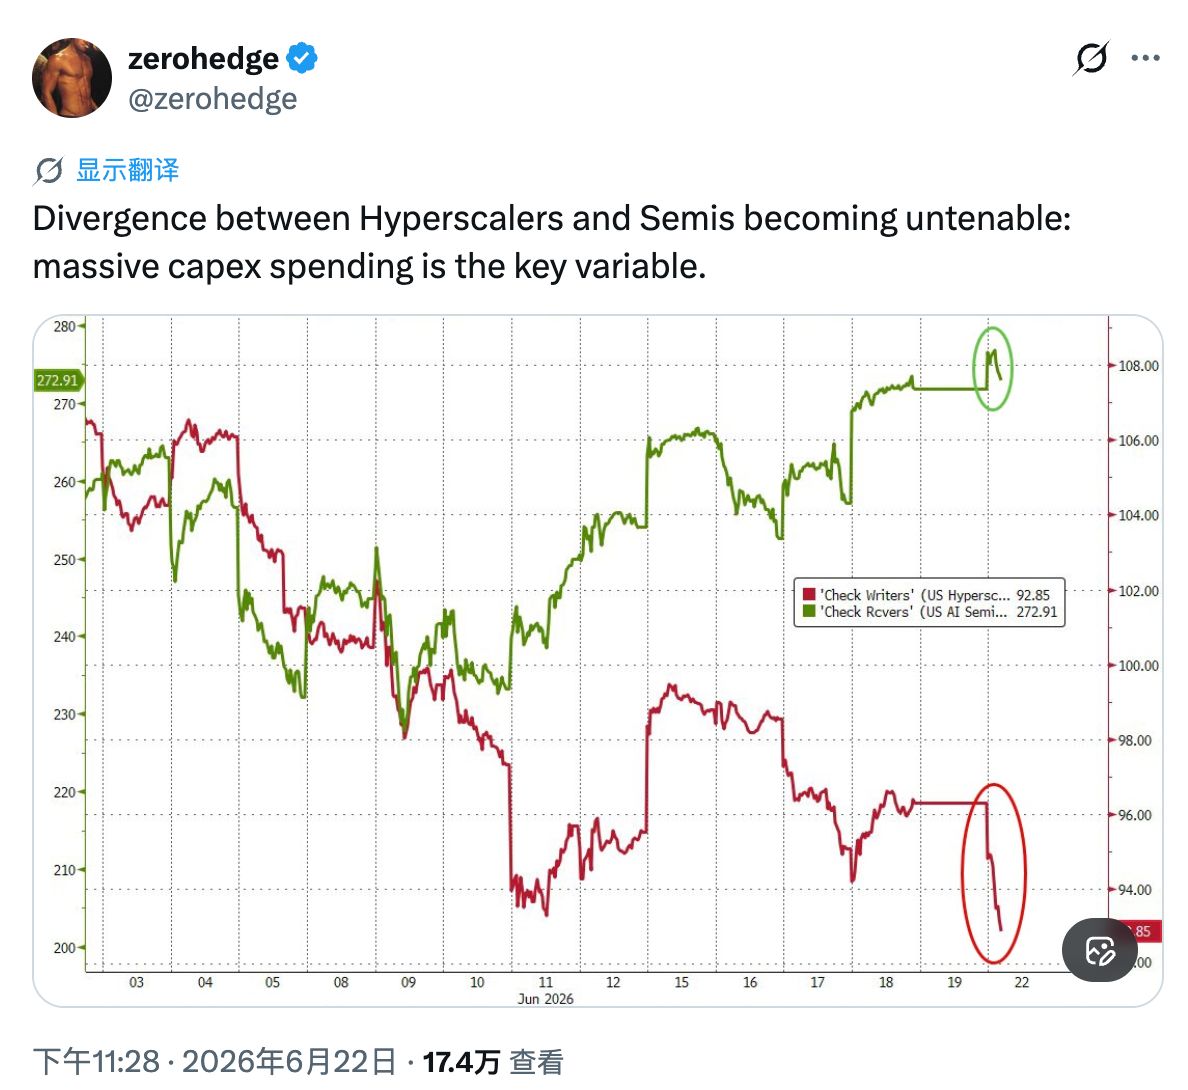
Task: Click the green circled peak on chart
Action: click(993, 369)
